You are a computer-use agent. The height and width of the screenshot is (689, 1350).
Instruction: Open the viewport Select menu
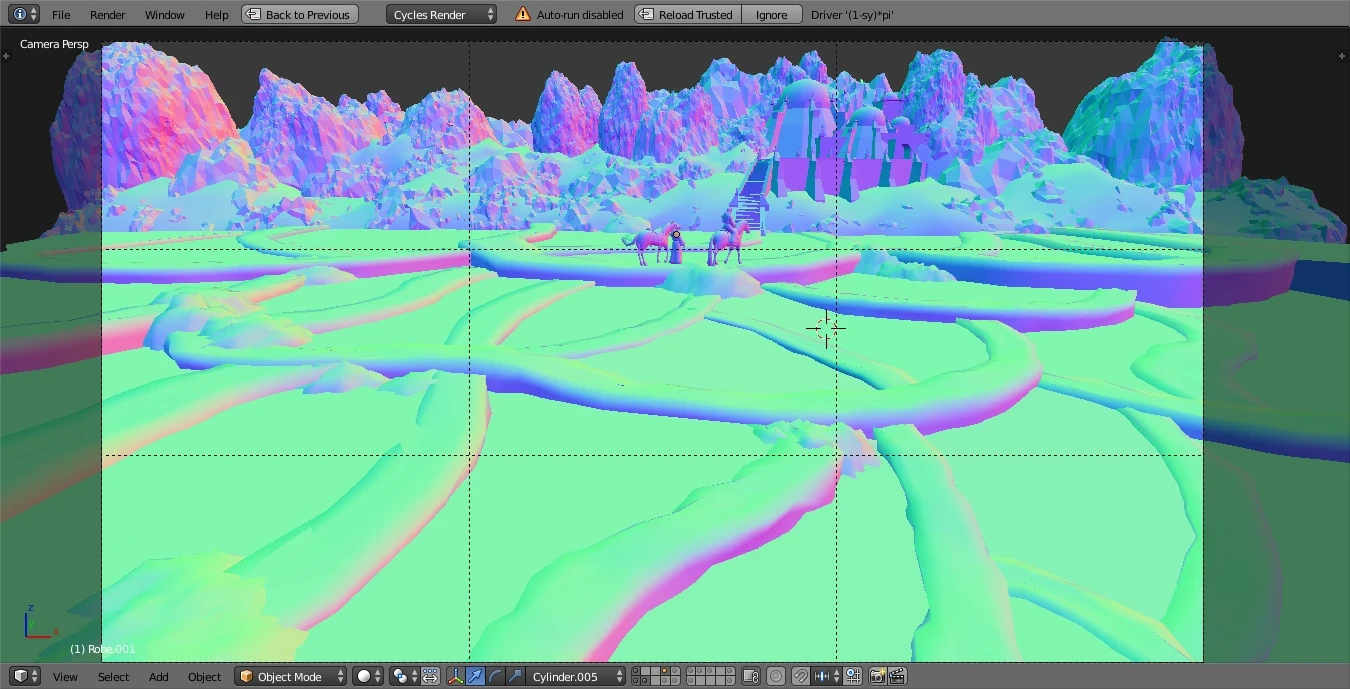coord(113,677)
